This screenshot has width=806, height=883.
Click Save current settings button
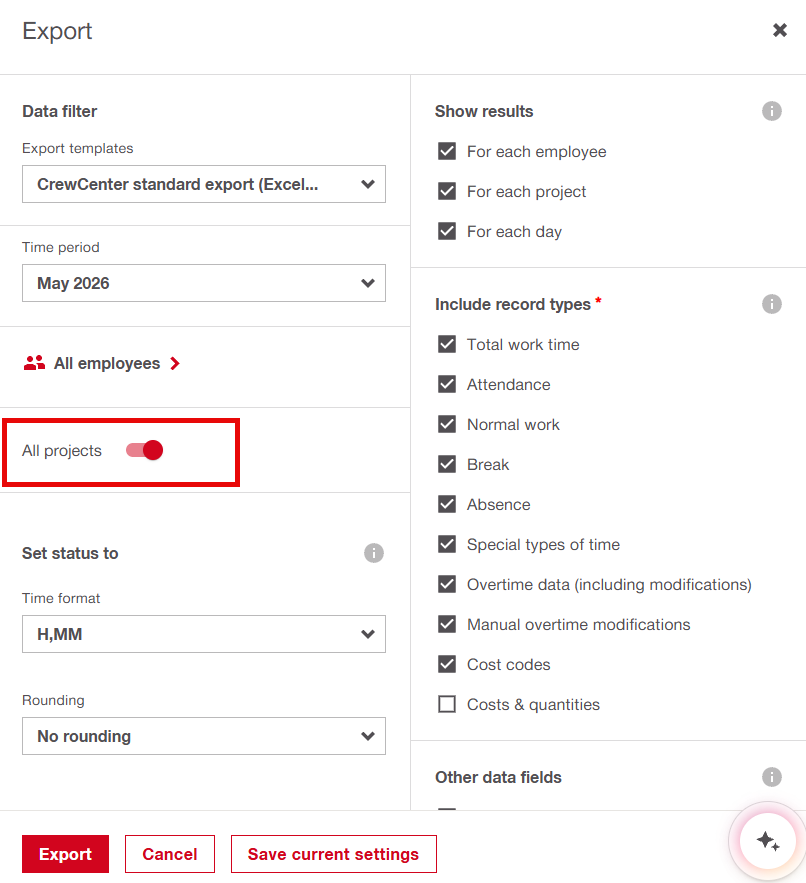tap(333, 854)
